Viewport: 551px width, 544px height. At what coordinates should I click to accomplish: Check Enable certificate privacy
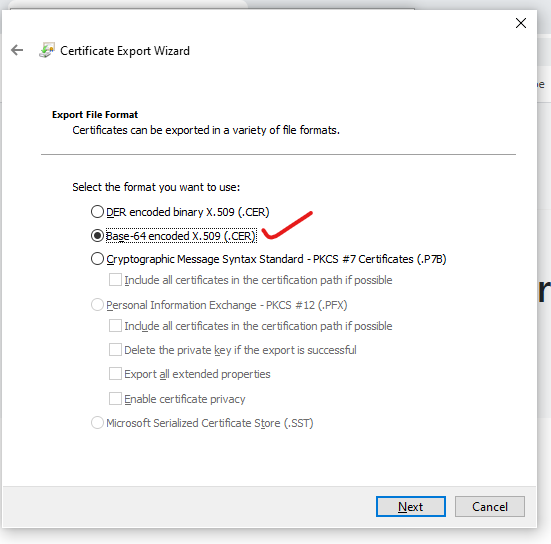click(115, 399)
